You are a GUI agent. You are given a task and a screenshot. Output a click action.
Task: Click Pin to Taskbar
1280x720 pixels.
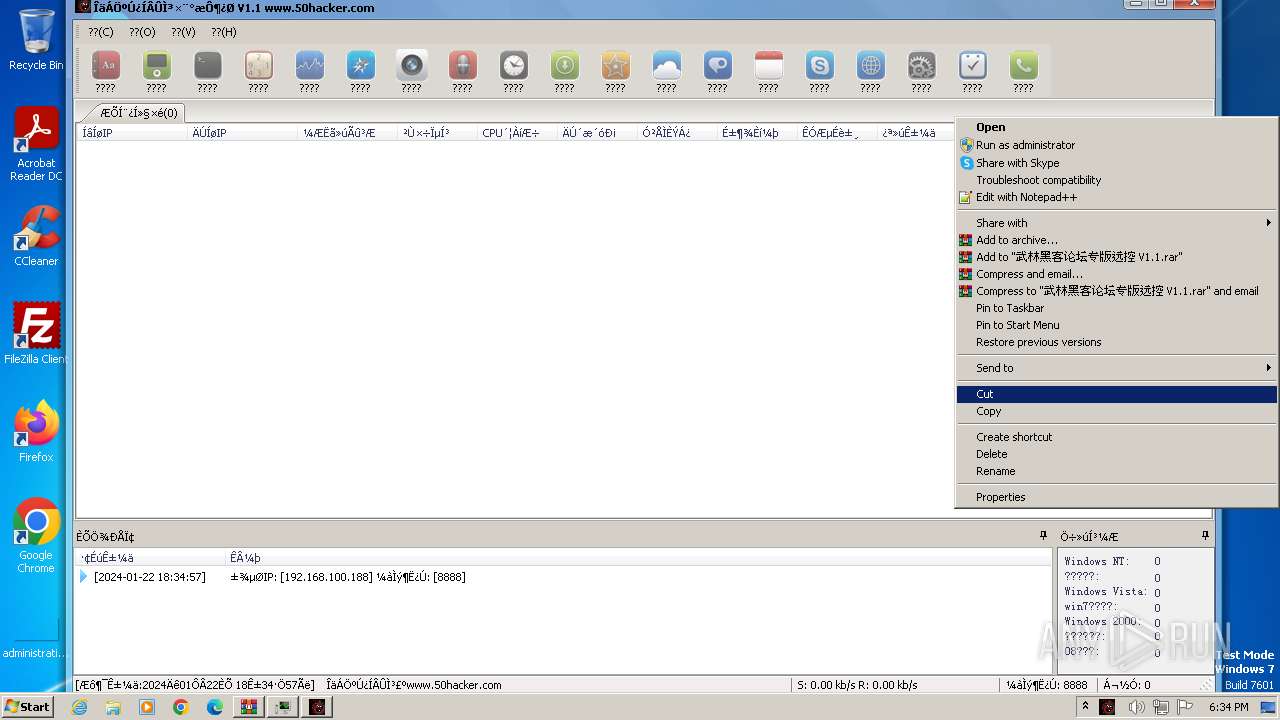tap(1116, 308)
